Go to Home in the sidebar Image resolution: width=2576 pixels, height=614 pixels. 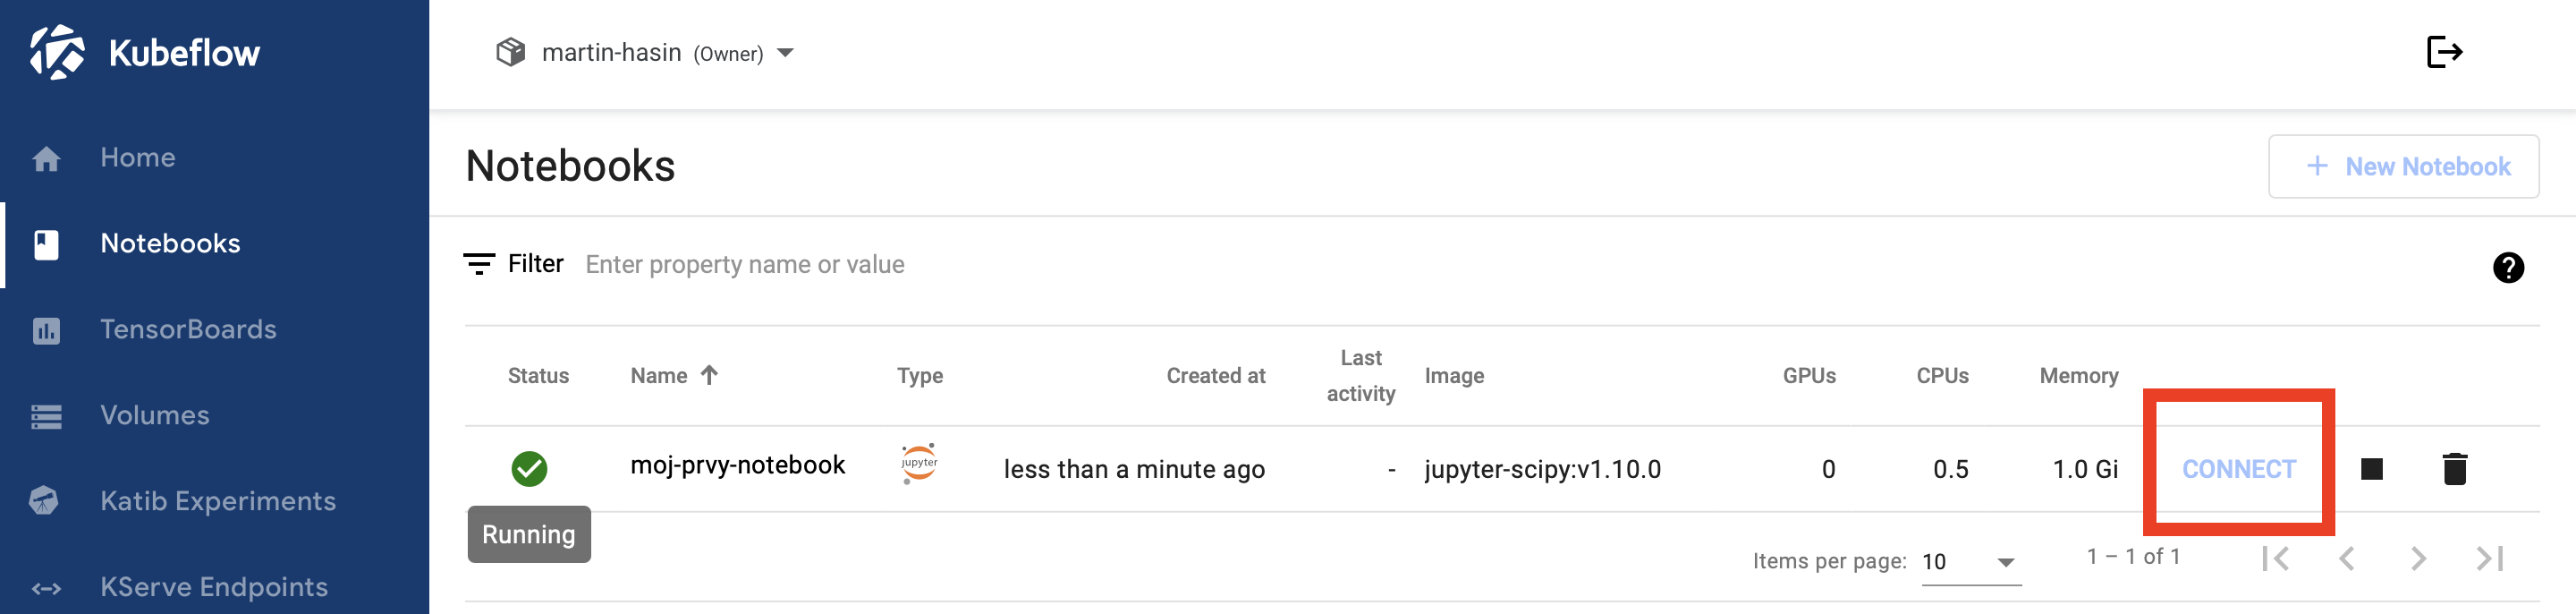tap(137, 158)
